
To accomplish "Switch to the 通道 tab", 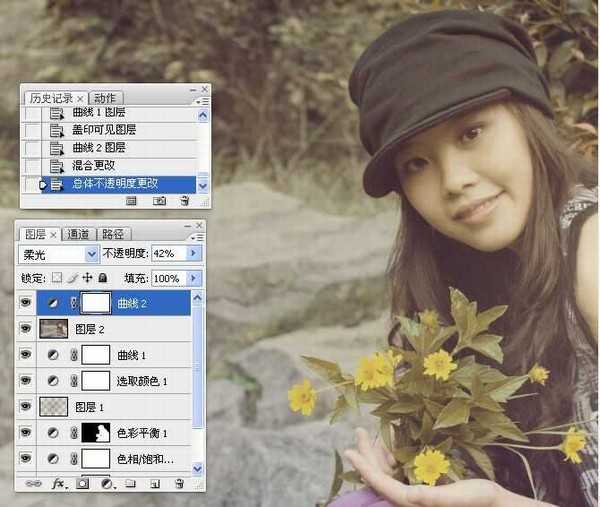I will [x=77, y=234].
